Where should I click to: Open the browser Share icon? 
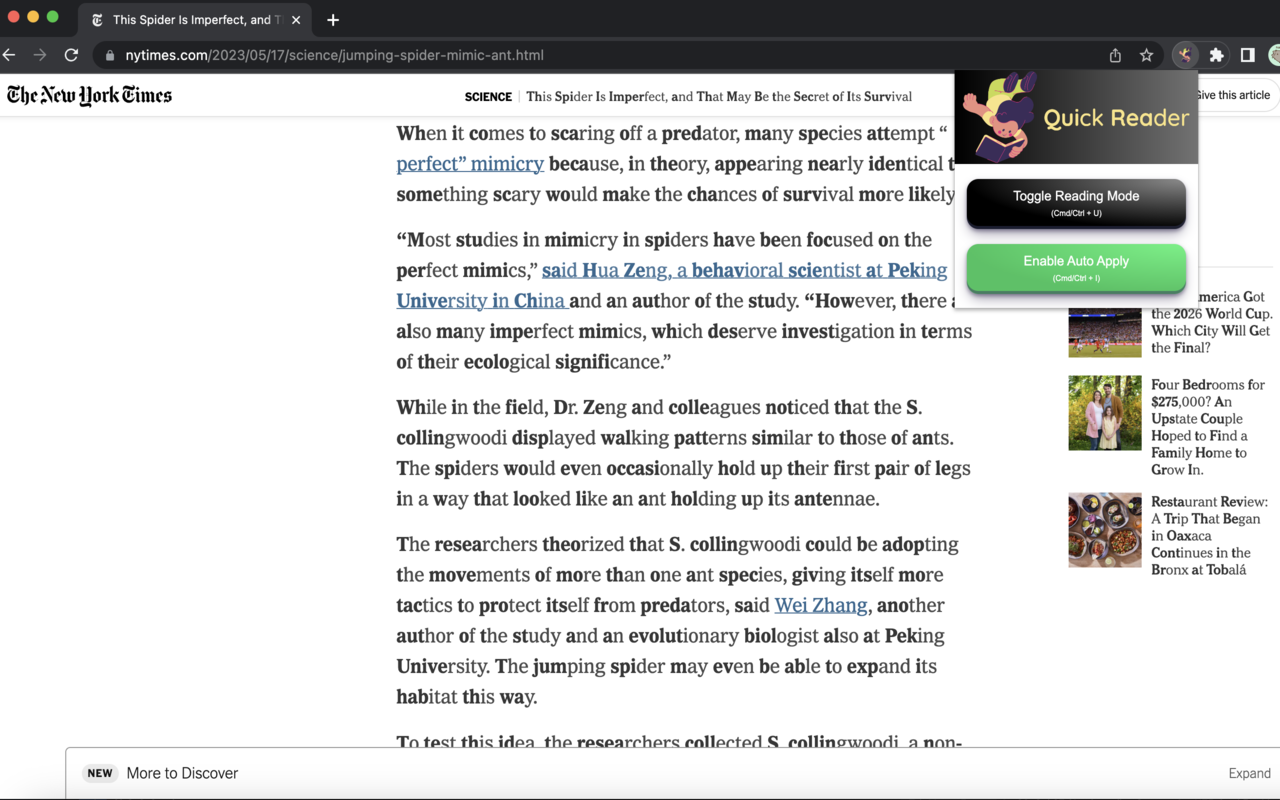[1114, 55]
